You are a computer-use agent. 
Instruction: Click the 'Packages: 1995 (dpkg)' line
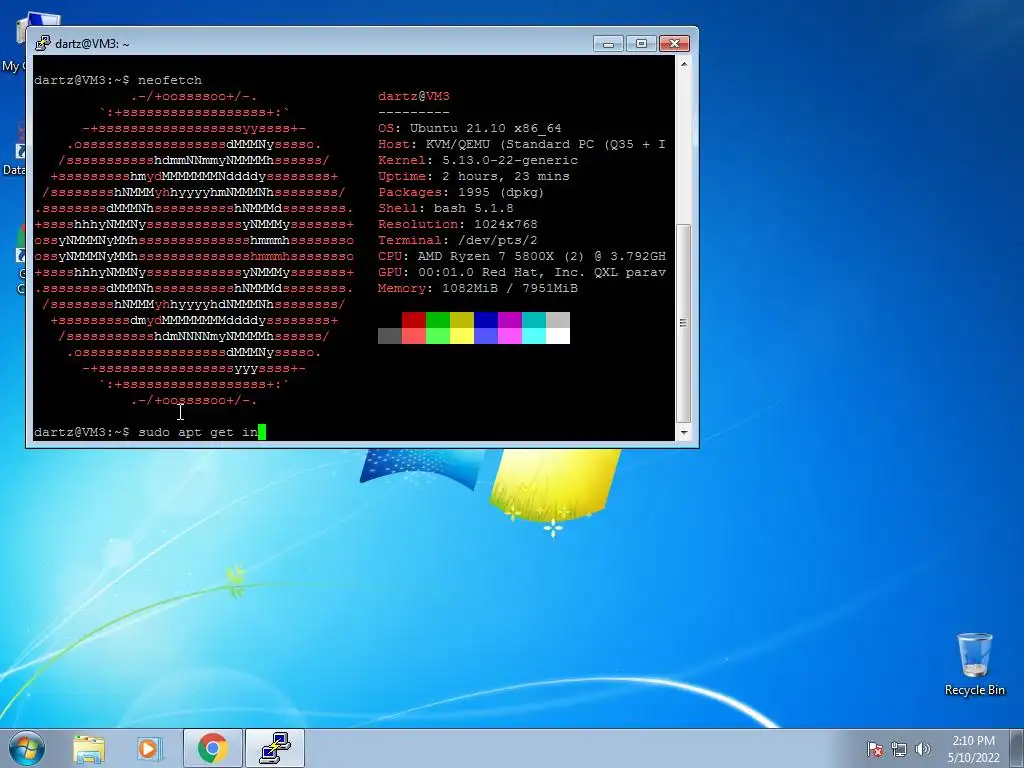(461, 192)
